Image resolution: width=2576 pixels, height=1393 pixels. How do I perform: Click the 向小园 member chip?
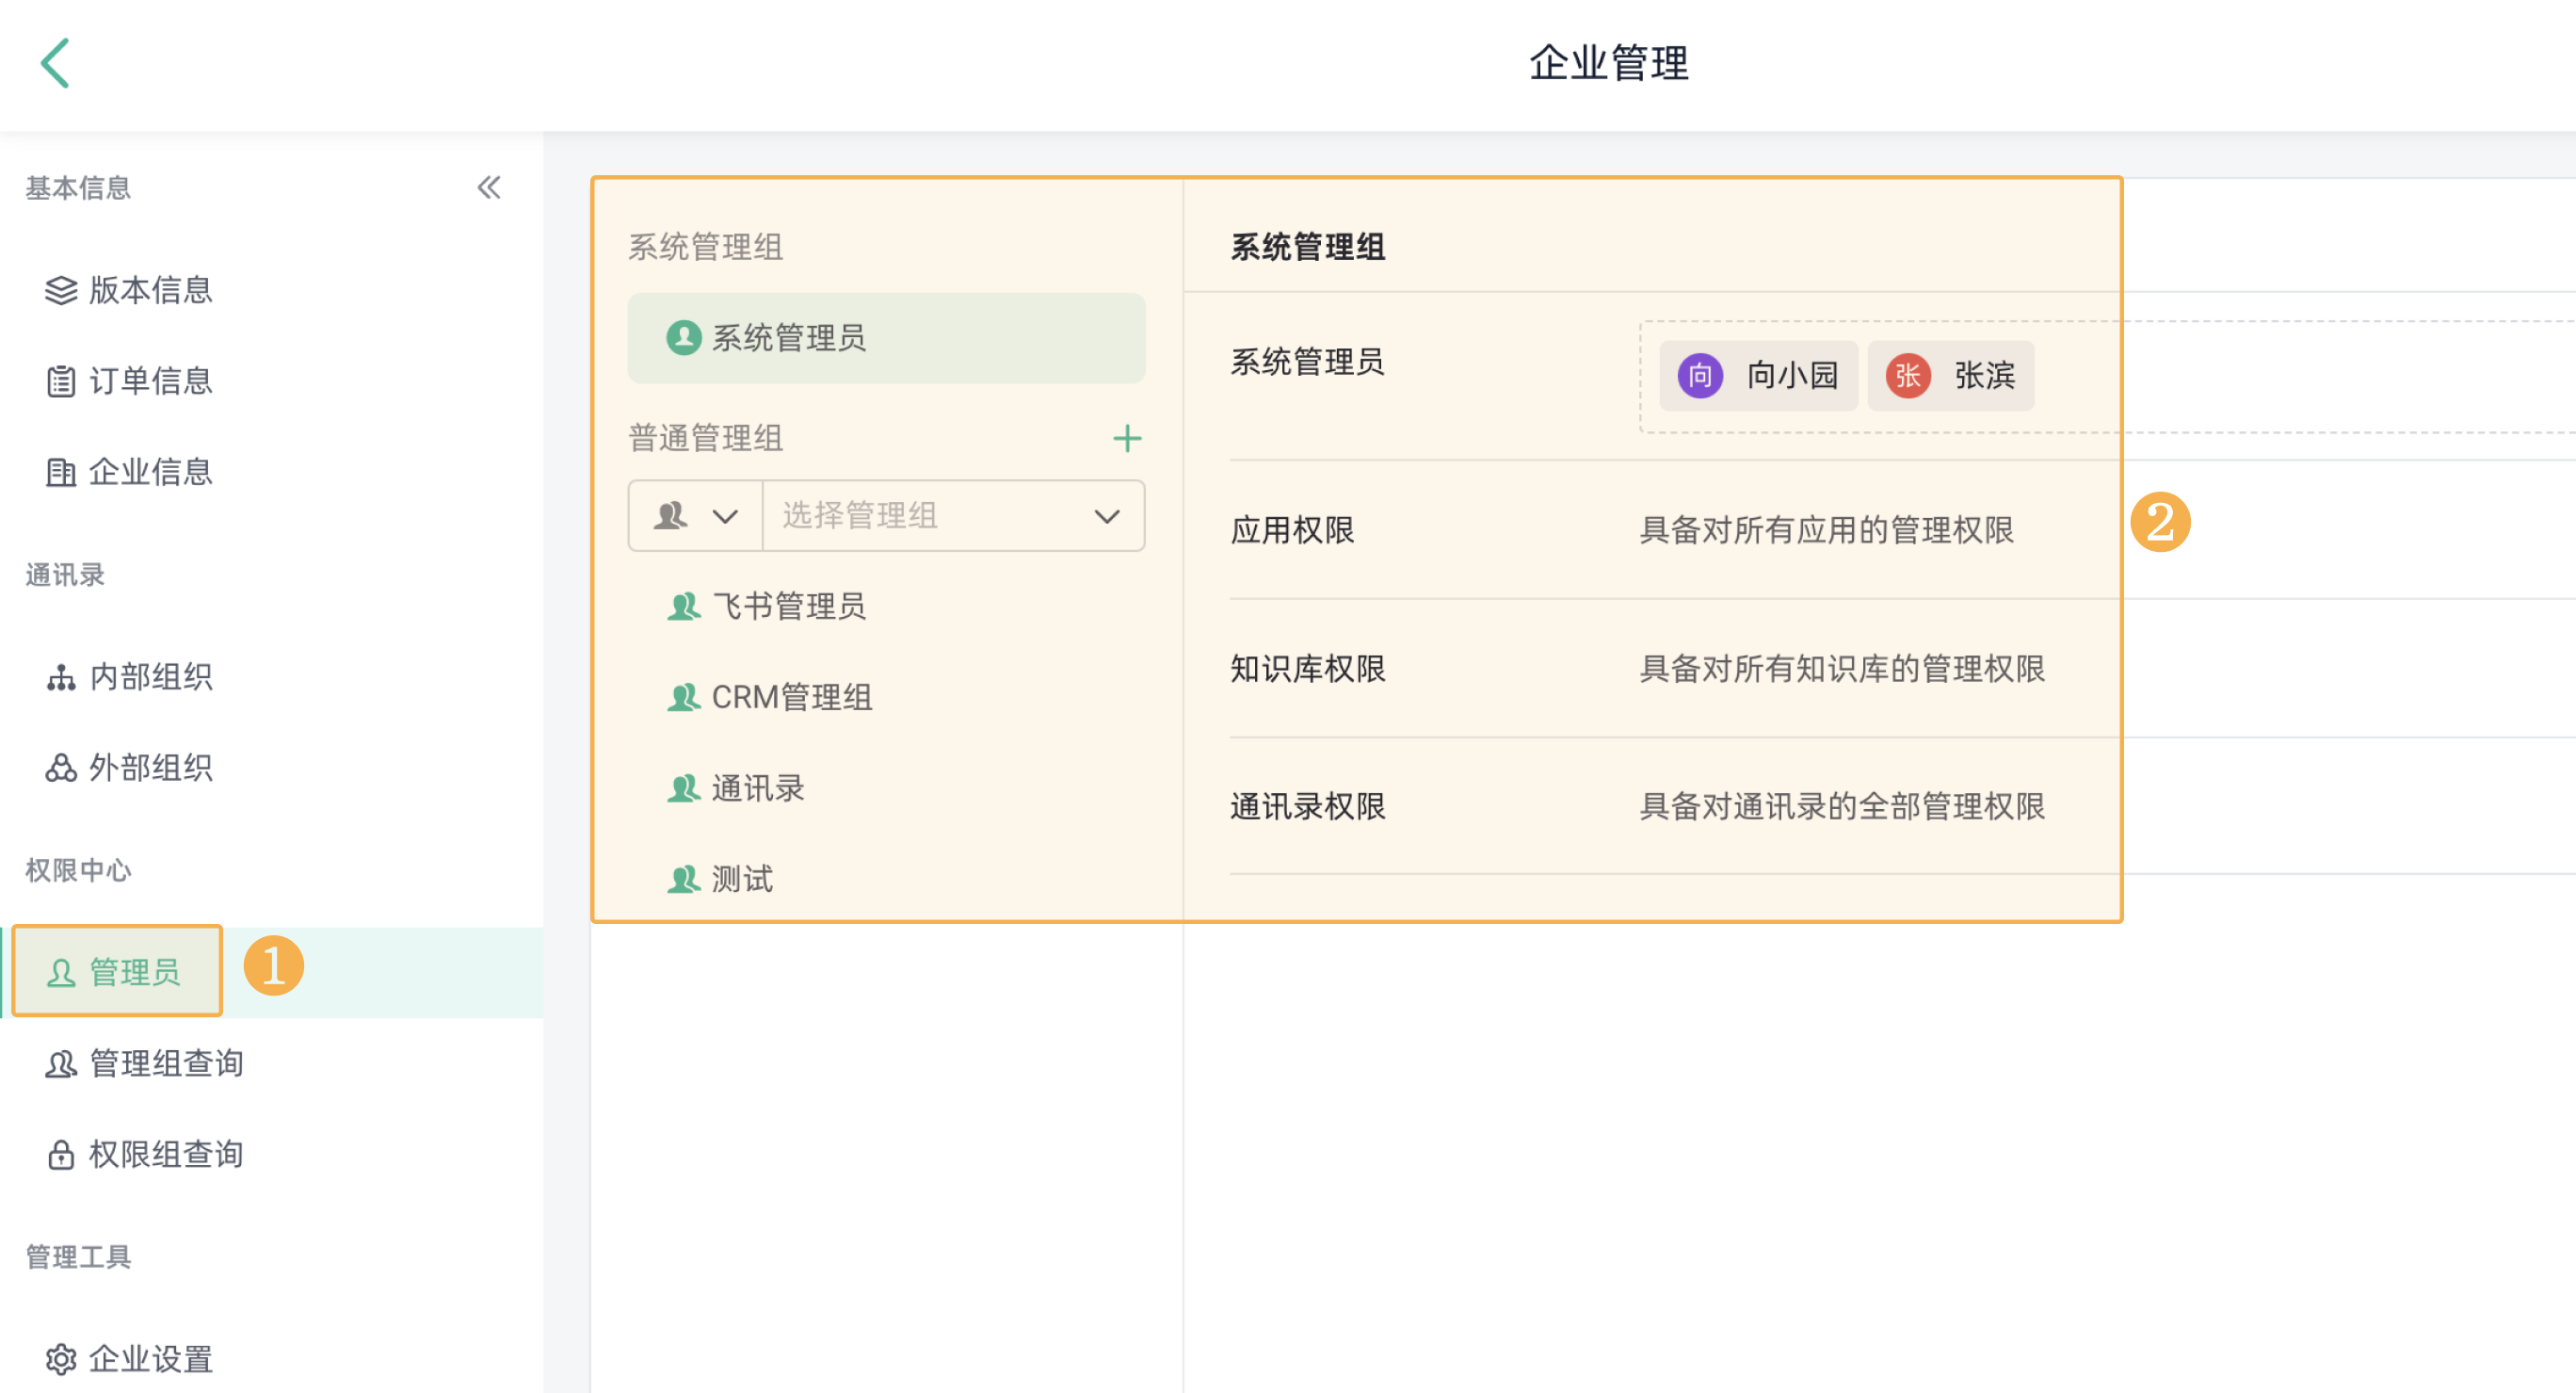(x=1758, y=376)
